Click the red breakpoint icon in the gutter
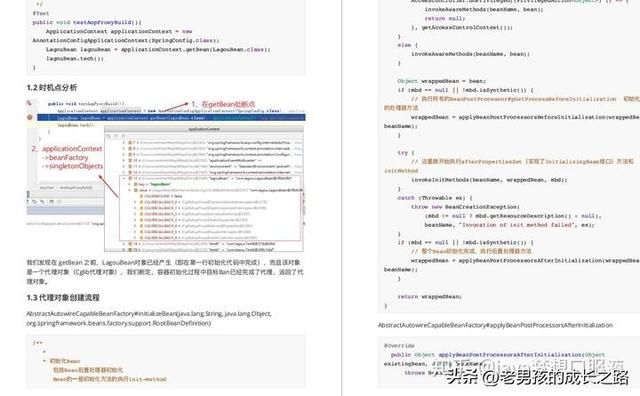The height and width of the screenshot is (396, 640). (x=29, y=117)
